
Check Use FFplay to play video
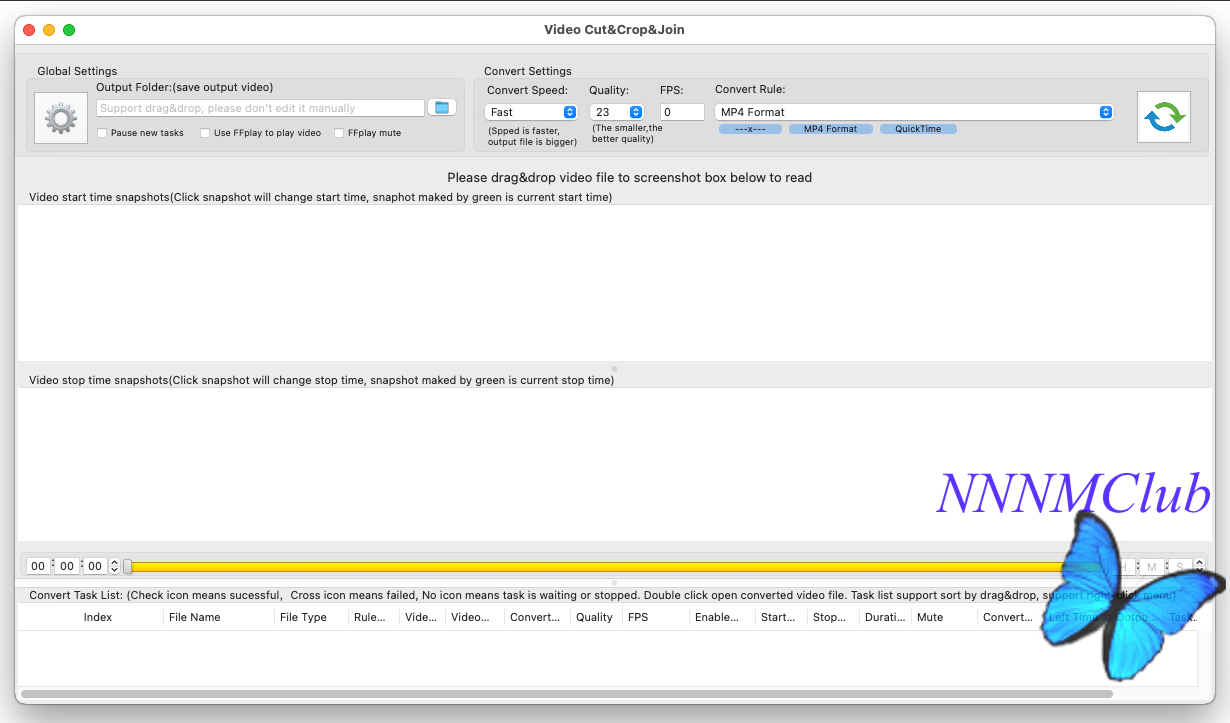pos(206,133)
